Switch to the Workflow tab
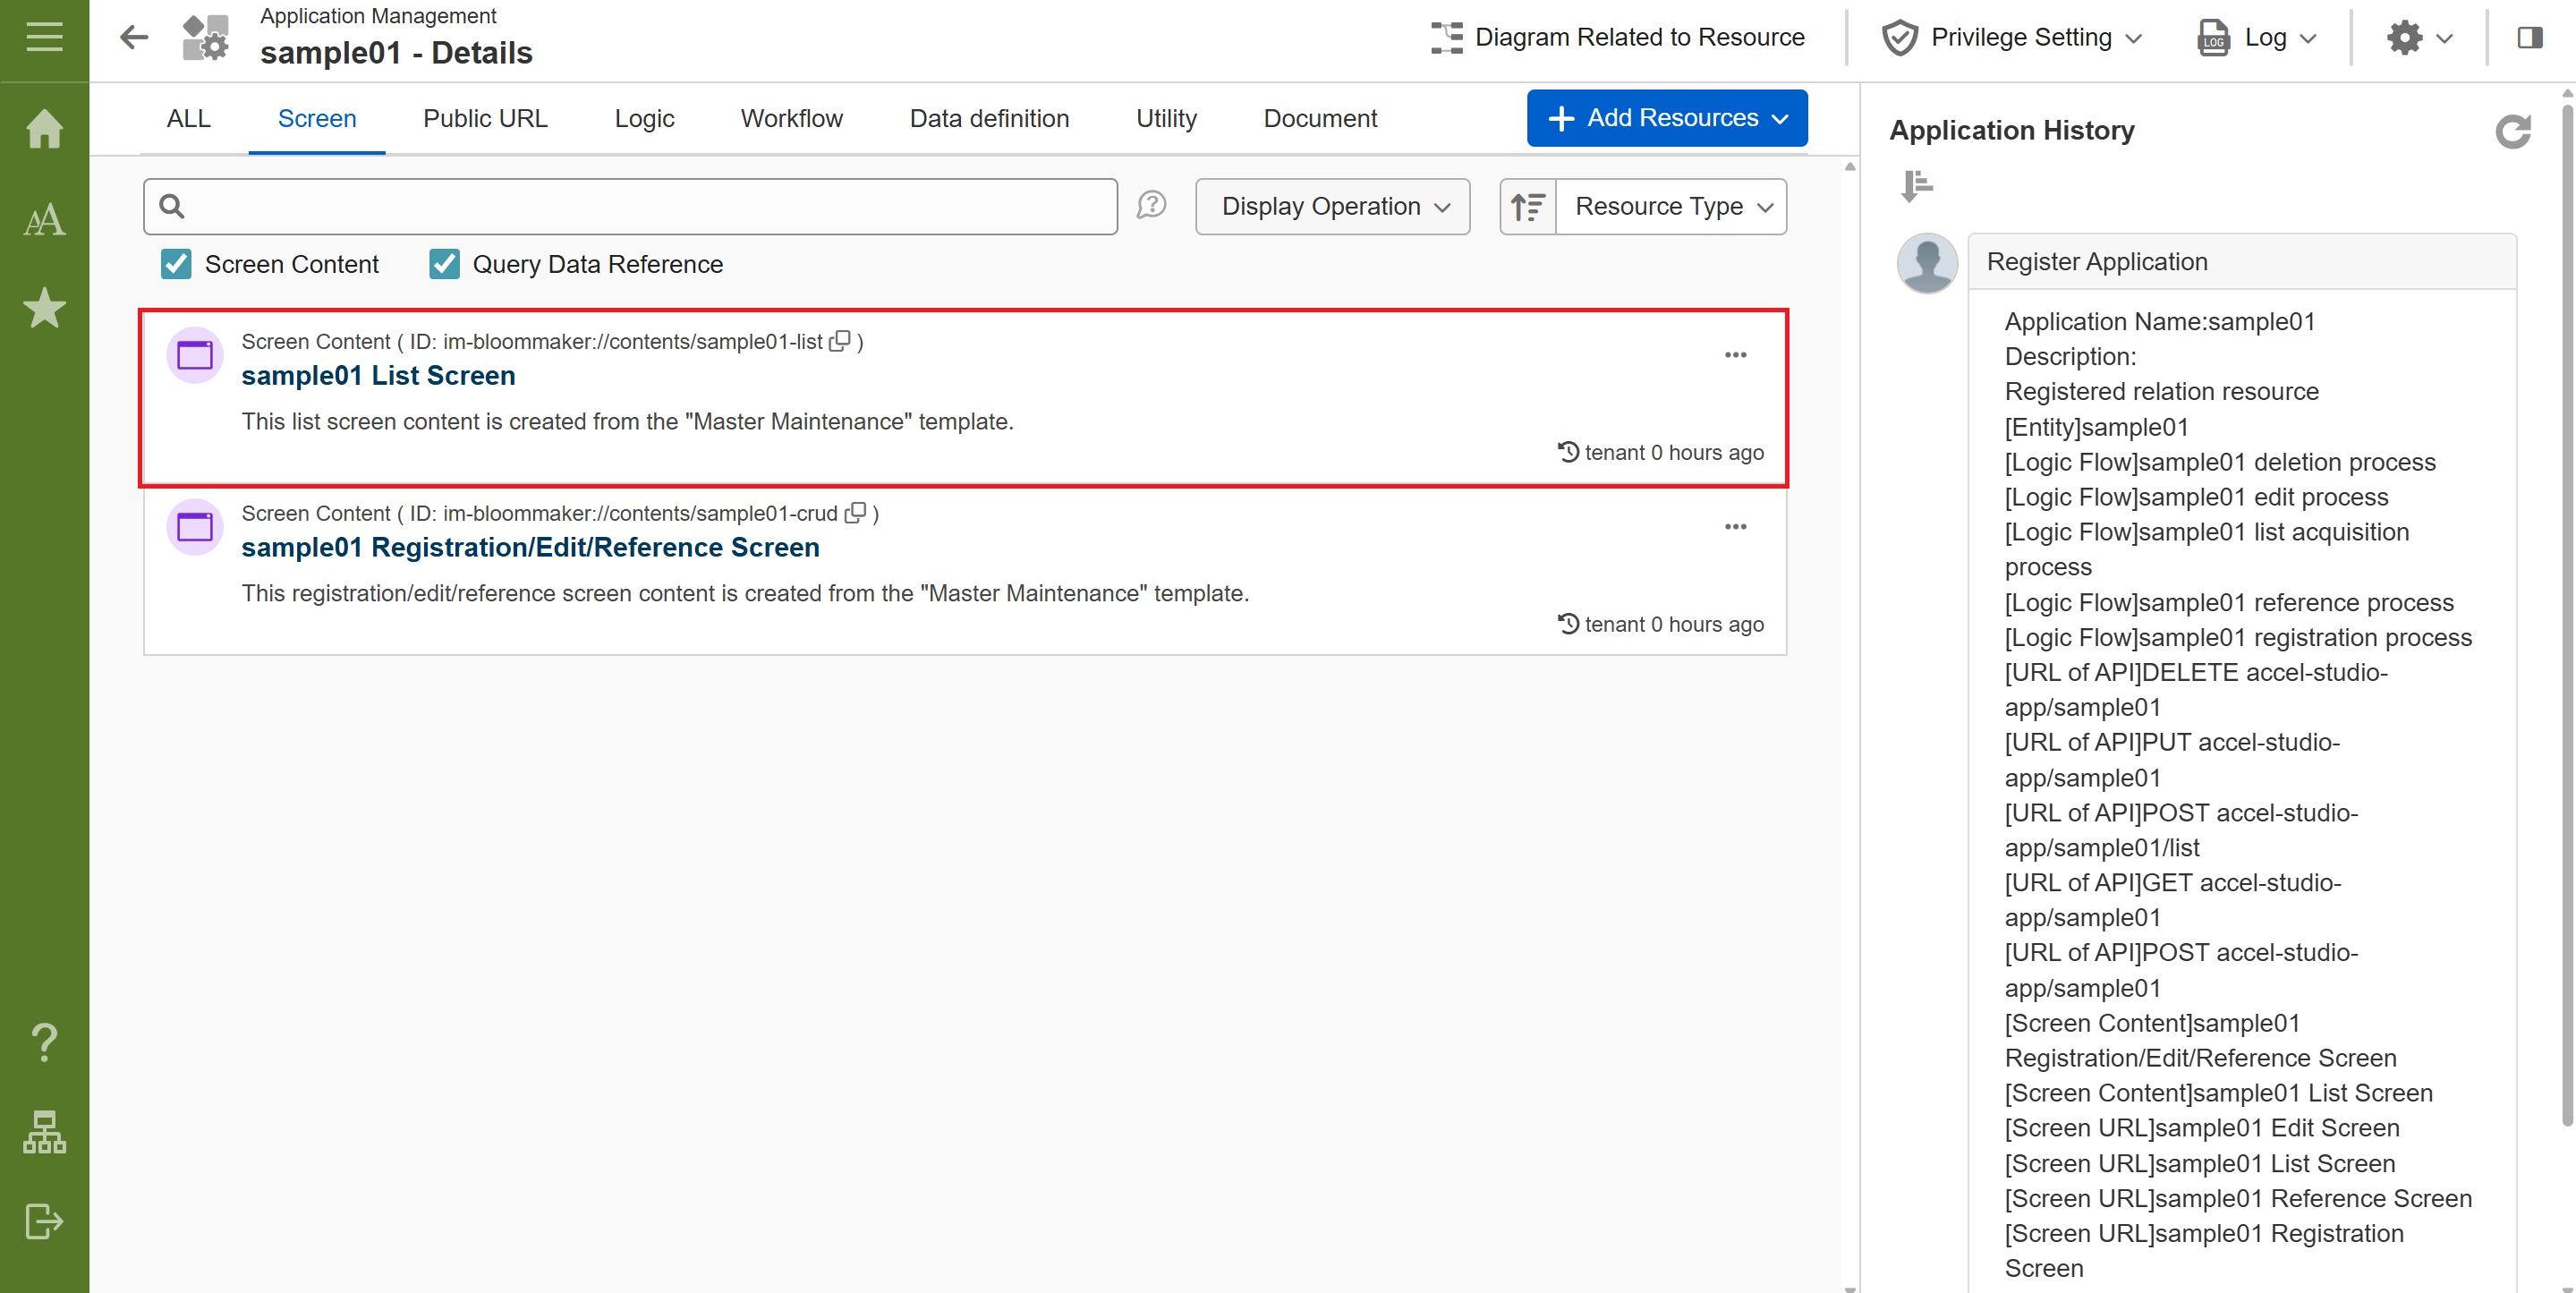Screen dimensions: 2576x1293 point(791,118)
